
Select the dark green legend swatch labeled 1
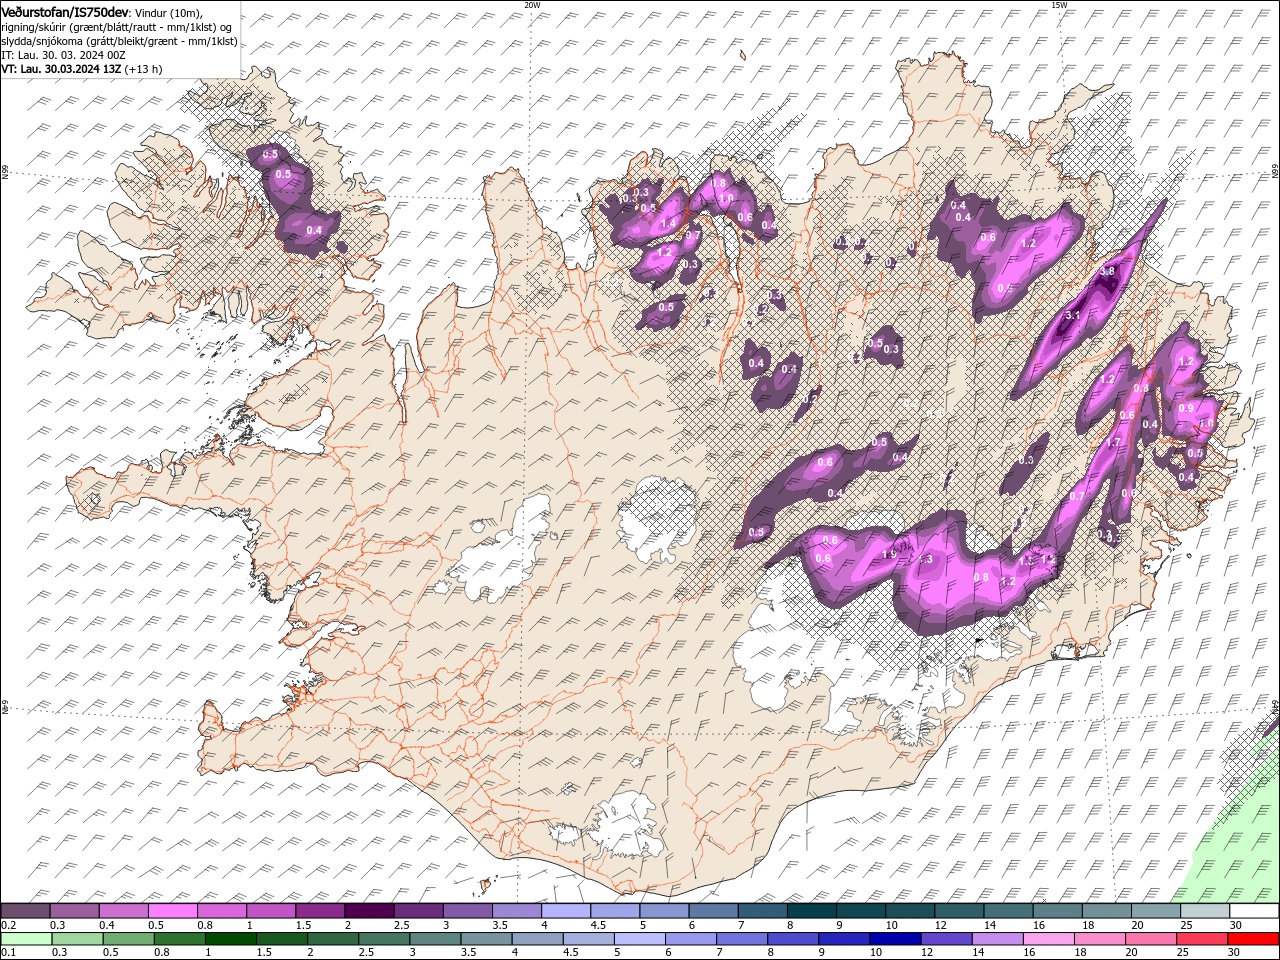click(x=231, y=939)
